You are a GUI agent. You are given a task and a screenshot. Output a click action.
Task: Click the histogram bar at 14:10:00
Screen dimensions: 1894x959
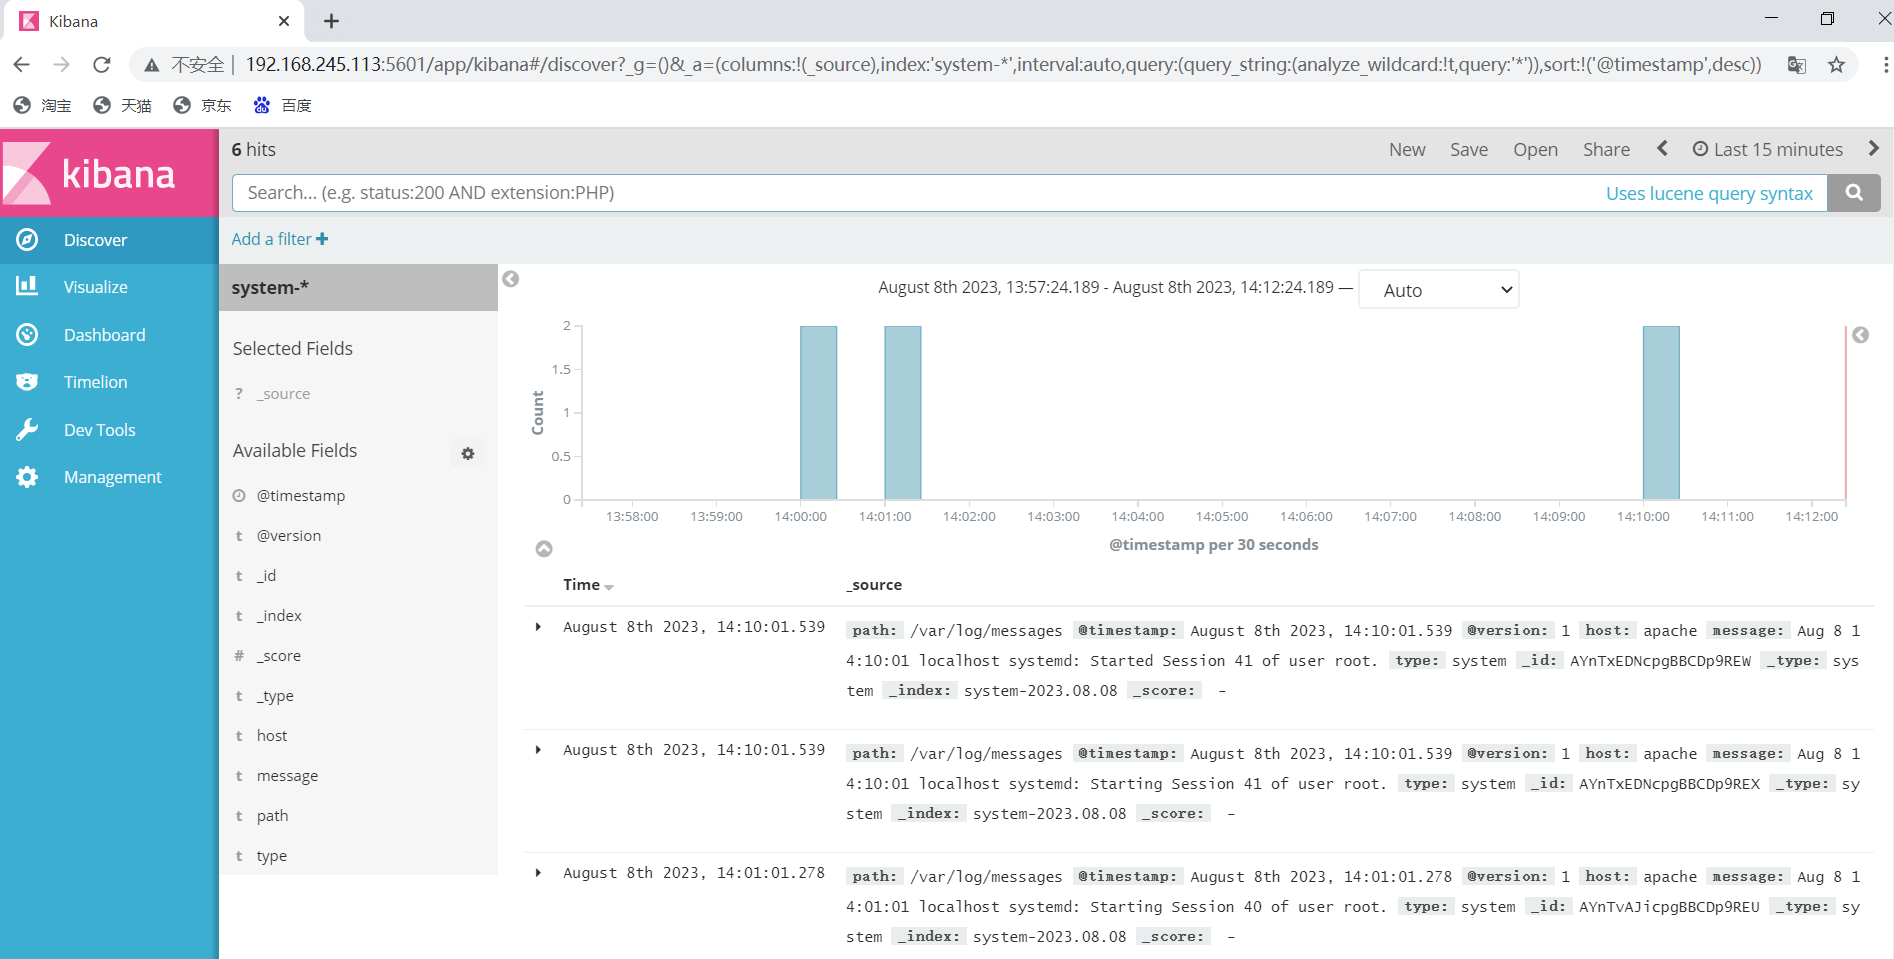[x=1661, y=412]
